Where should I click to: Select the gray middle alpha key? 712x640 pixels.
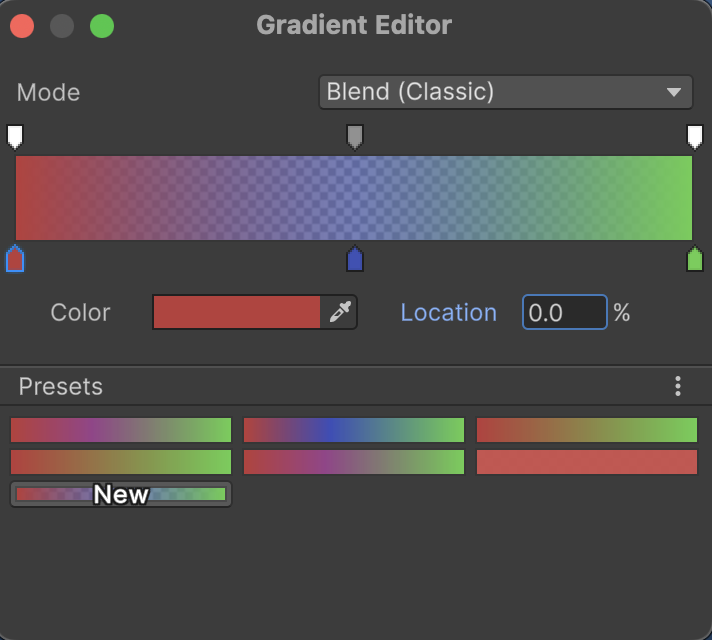[x=354, y=136]
